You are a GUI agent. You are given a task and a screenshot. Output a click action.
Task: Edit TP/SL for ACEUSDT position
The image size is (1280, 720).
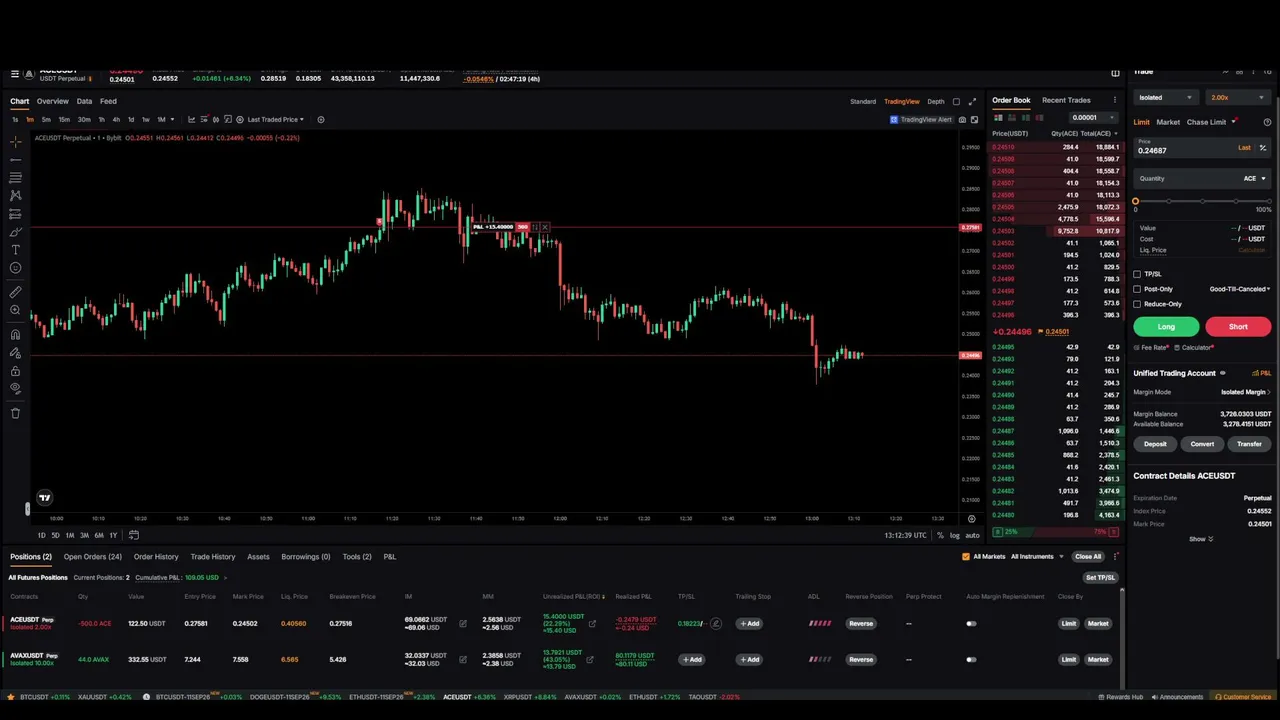pyautogui.click(x=716, y=623)
